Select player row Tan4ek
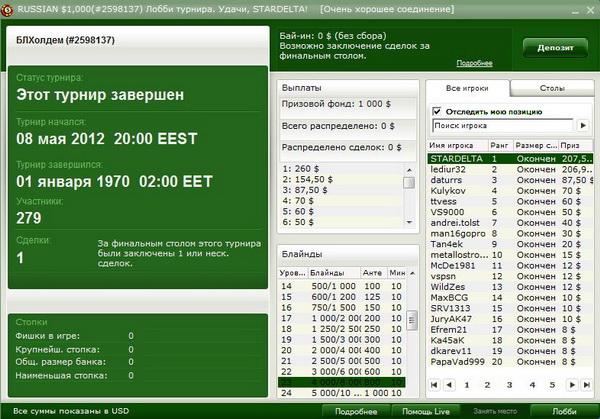The height and width of the screenshot is (419, 600). click(x=510, y=244)
